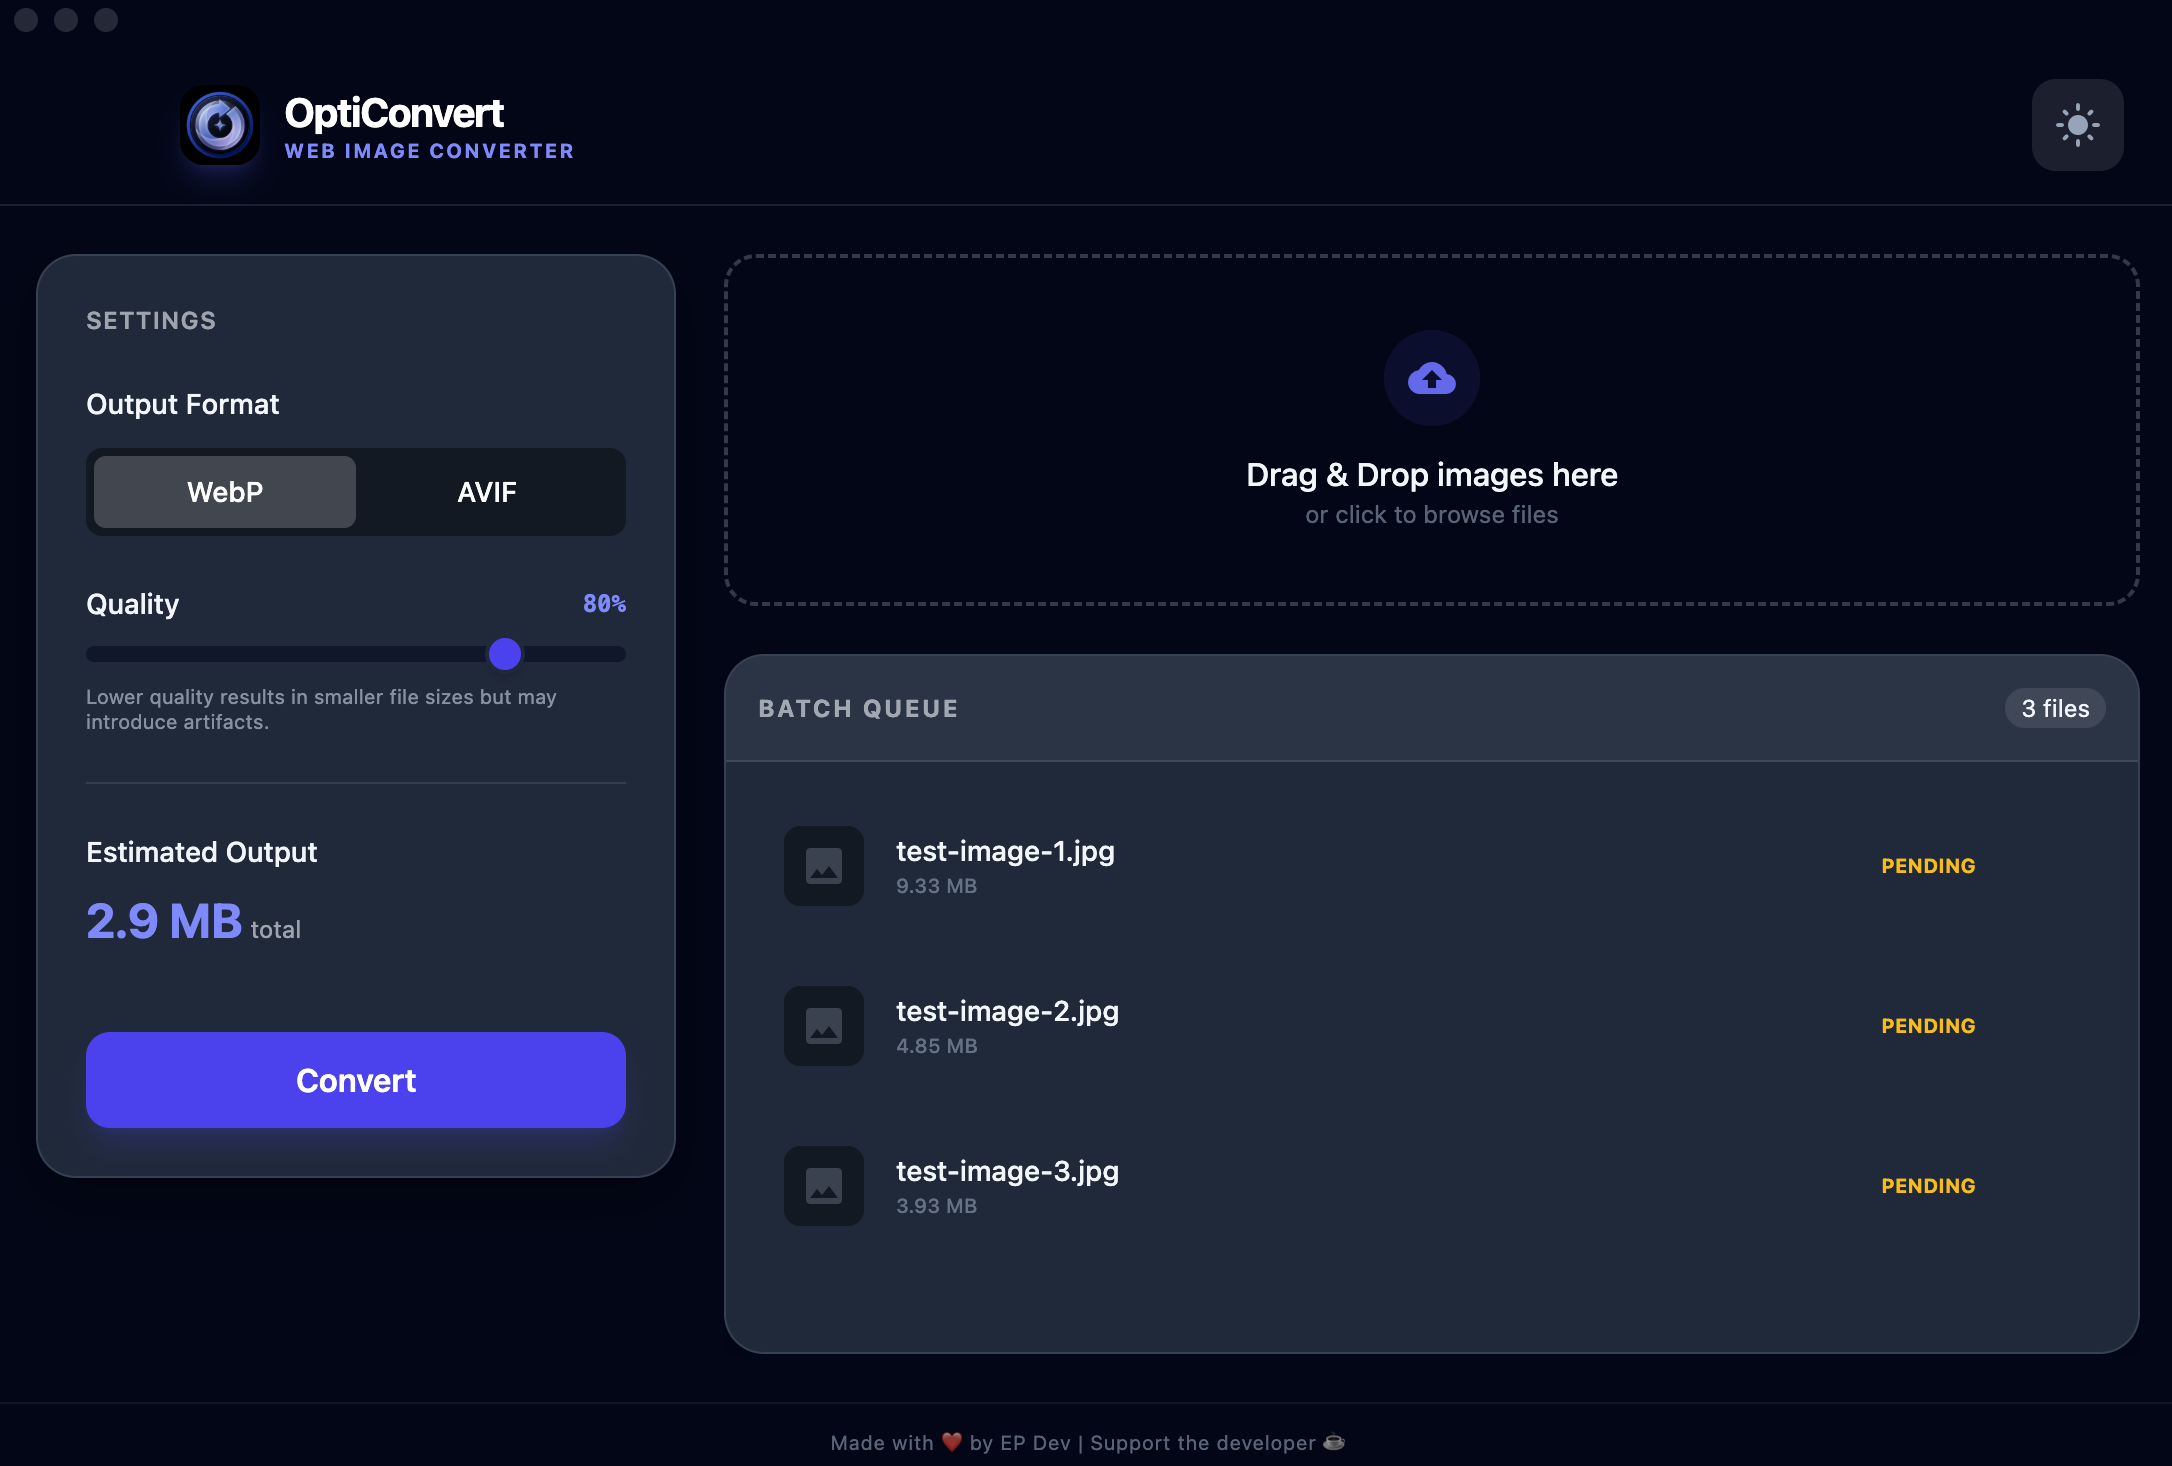2172x1466 pixels.
Task: Click the 'or click to browse files' text
Action: pyautogui.click(x=1431, y=515)
